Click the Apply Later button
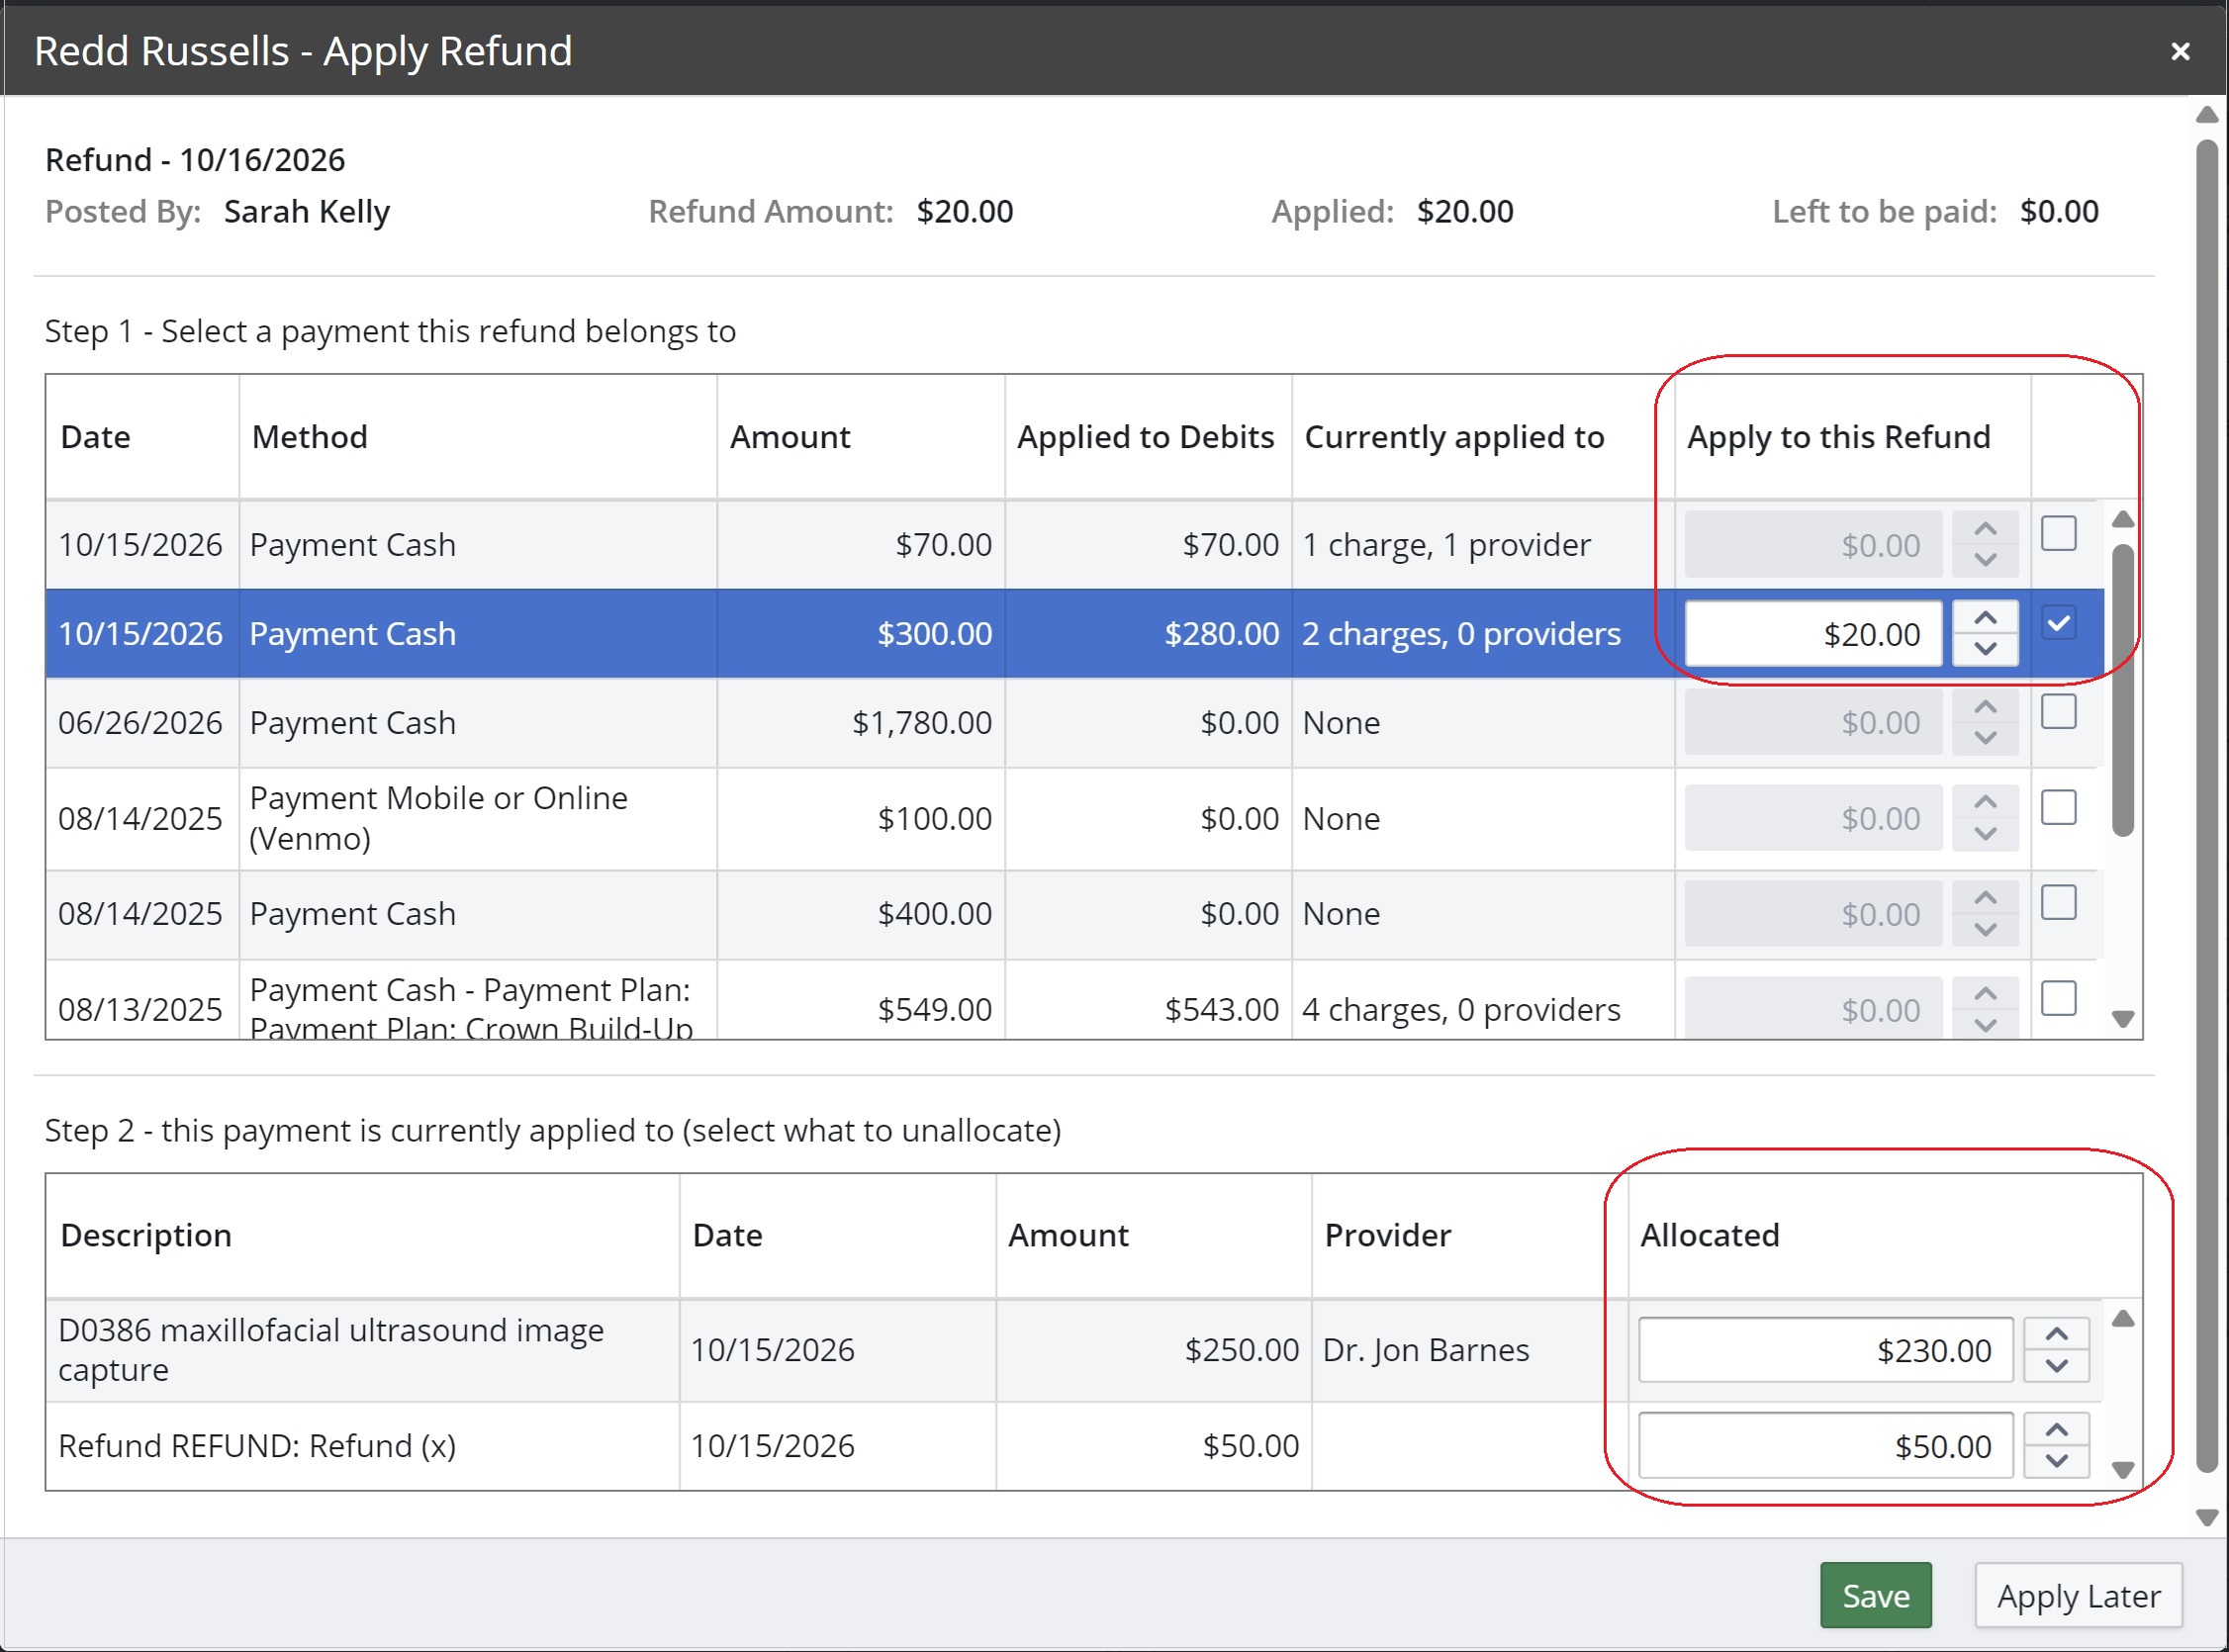2229x1652 pixels. [x=2078, y=1595]
